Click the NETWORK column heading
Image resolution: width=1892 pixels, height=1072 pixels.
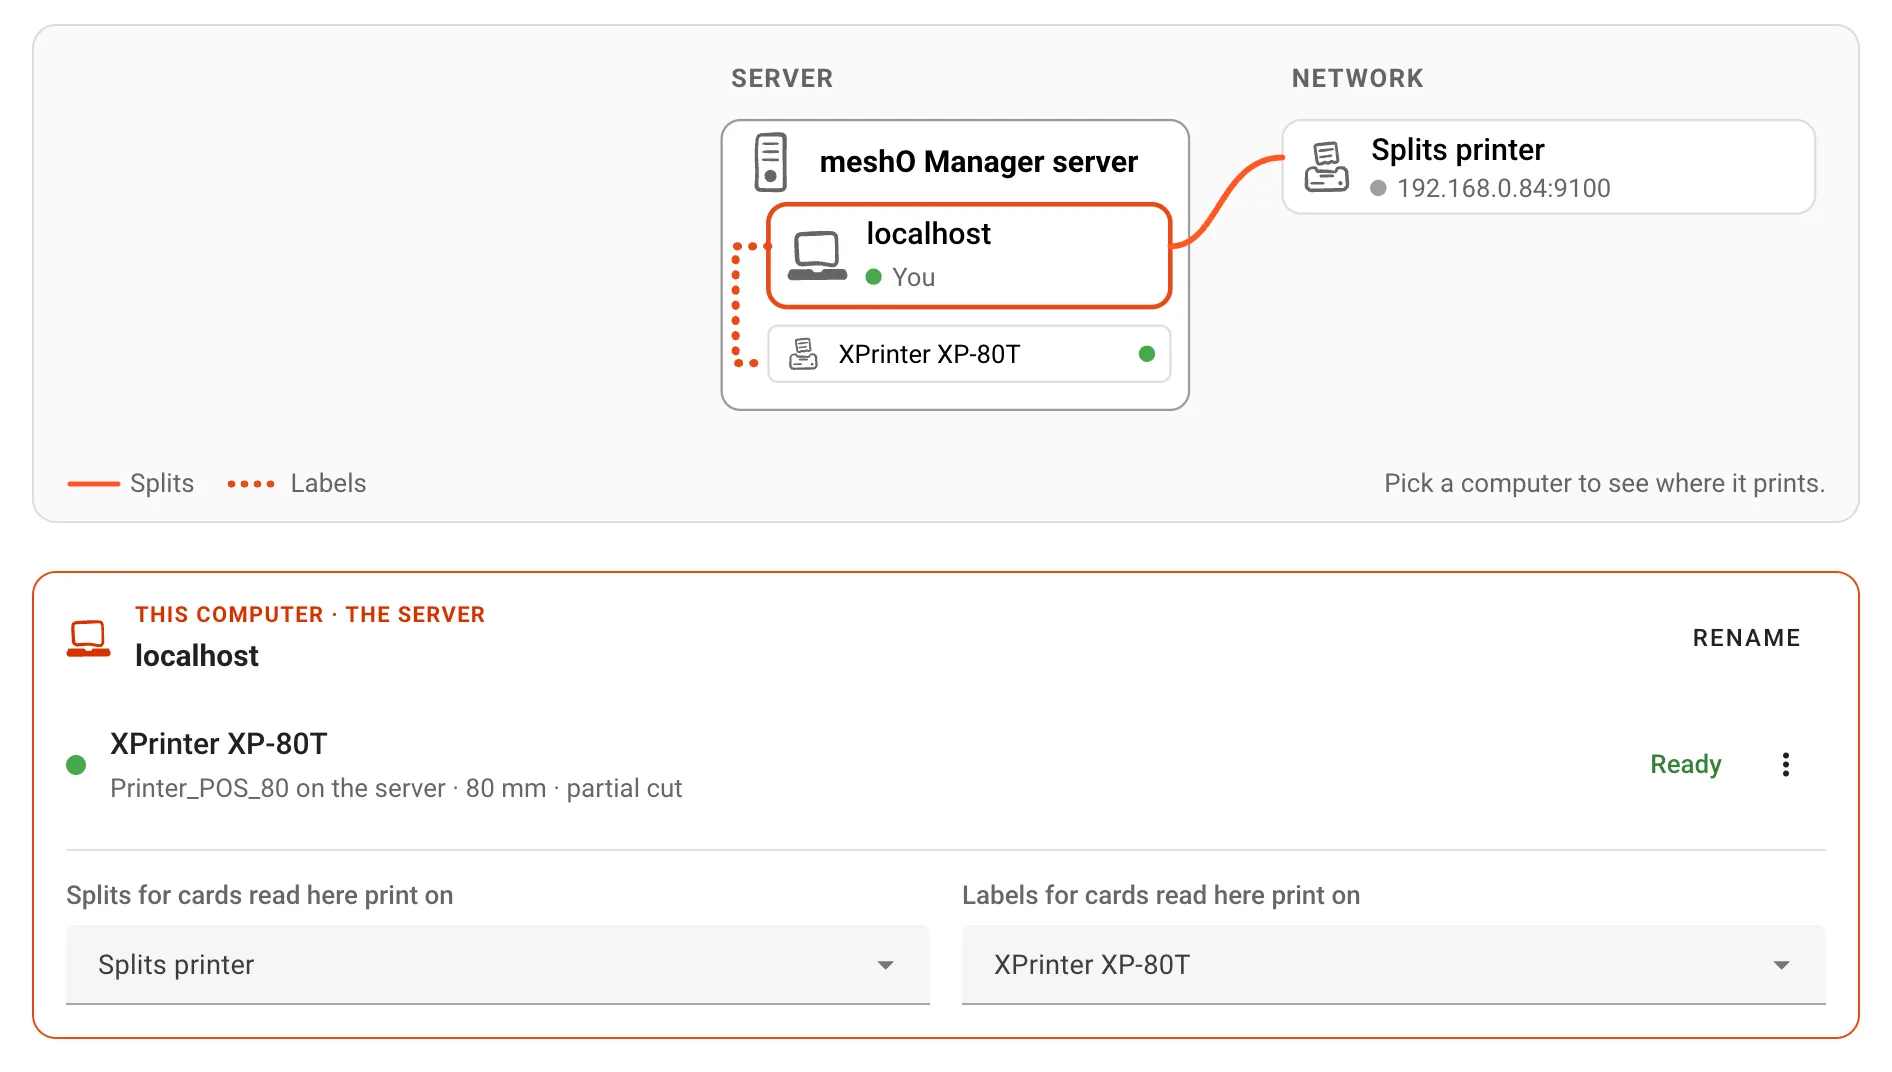[x=1357, y=79]
